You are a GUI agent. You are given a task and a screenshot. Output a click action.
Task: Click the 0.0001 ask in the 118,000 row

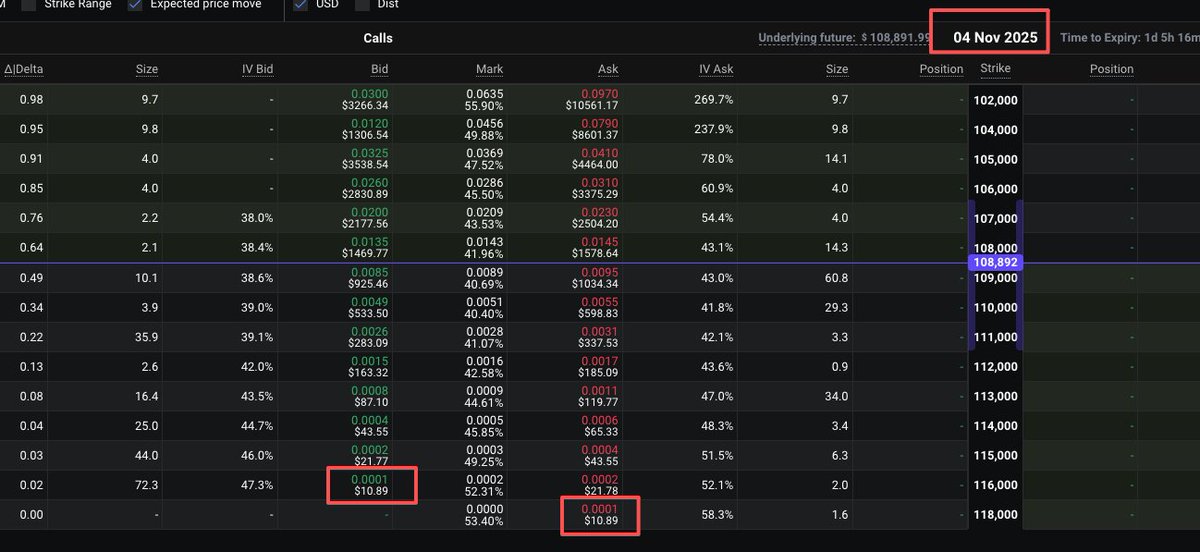[601, 514]
